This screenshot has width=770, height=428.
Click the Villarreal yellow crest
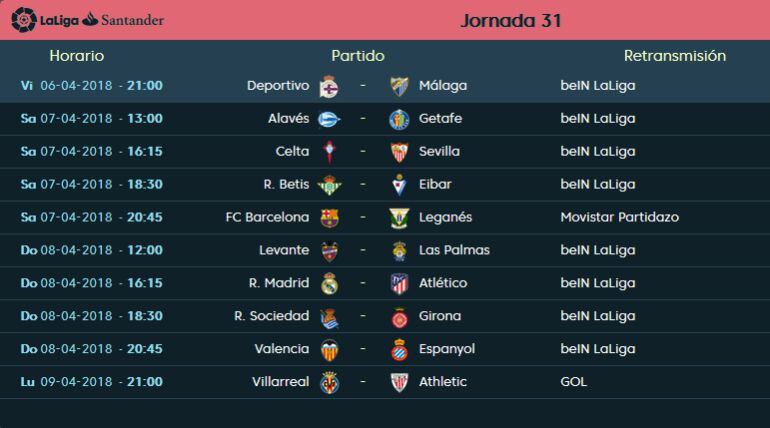(x=329, y=383)
